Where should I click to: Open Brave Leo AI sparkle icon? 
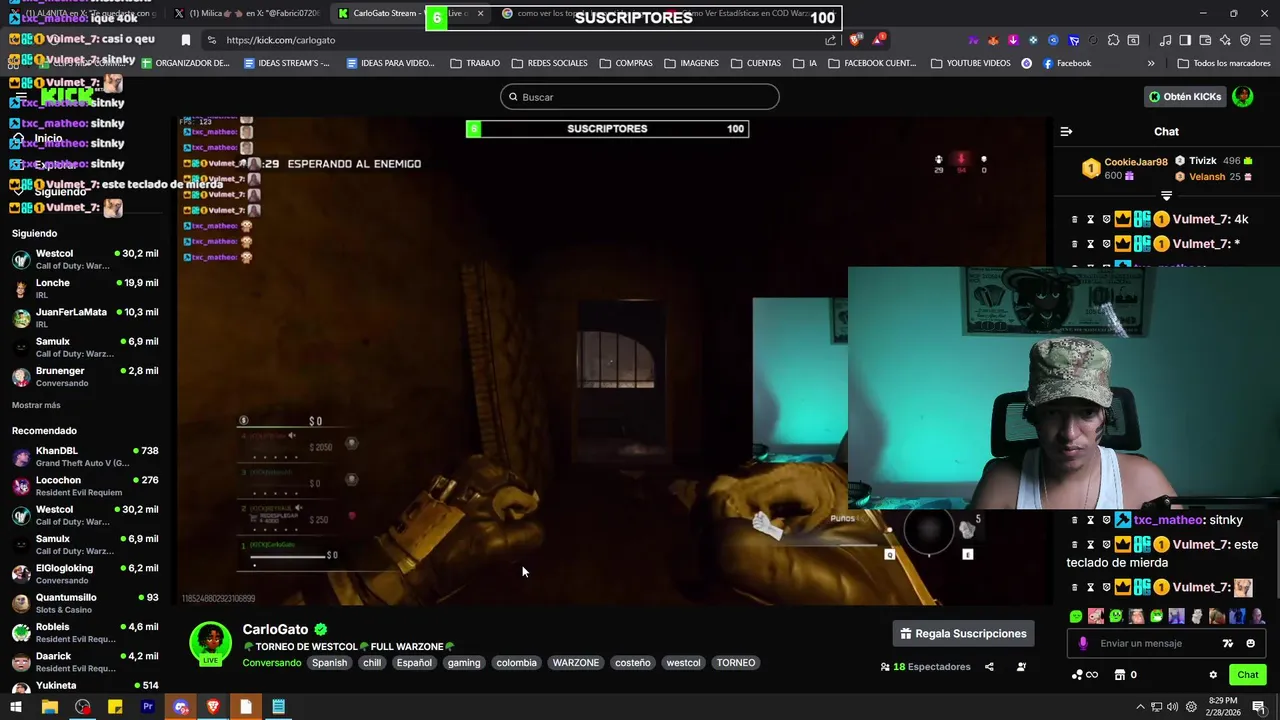(x=1225, y=40)
